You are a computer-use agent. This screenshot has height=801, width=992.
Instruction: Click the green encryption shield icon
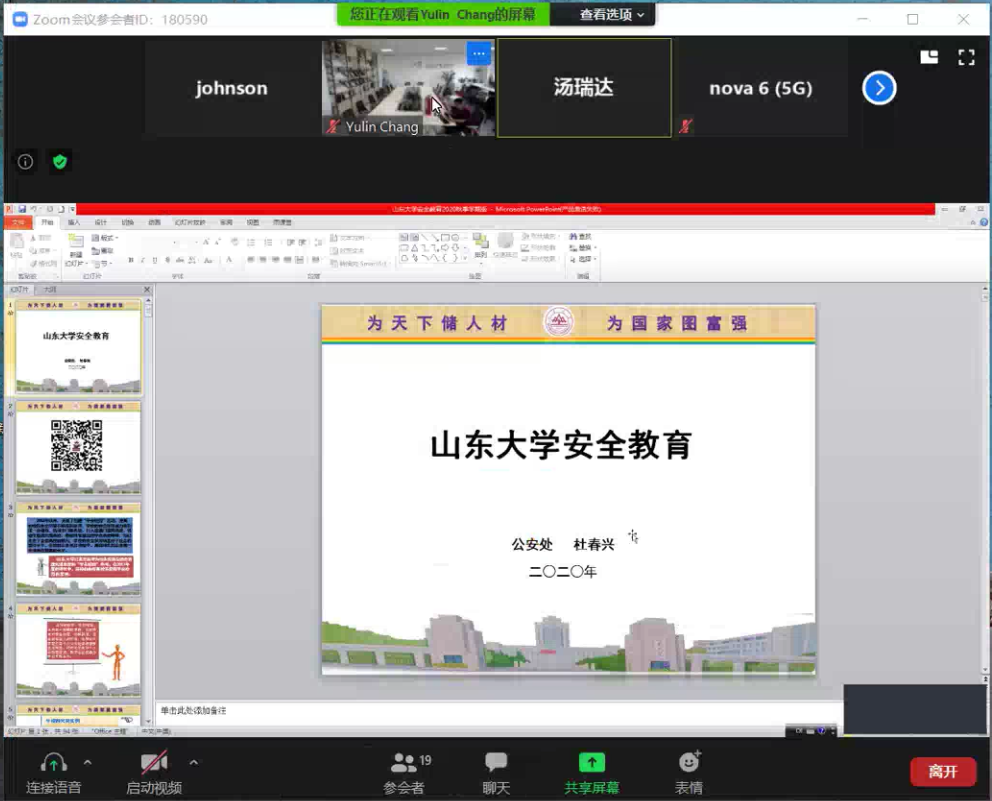click(x=60, y=161)
